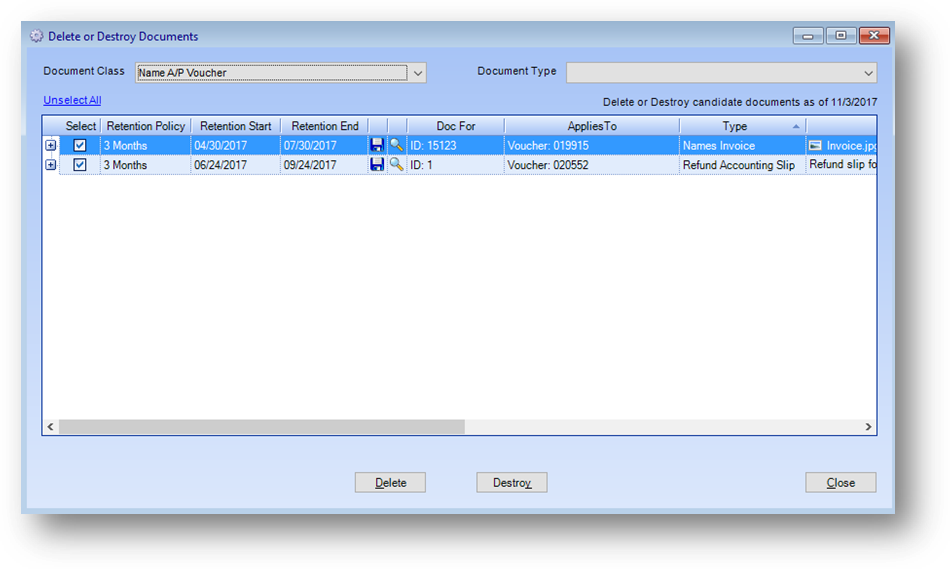Uncheck Select box for Voucher 020552 row
Image resolution: width=950 pixels, height=569 pixels.
coord(80,165)
